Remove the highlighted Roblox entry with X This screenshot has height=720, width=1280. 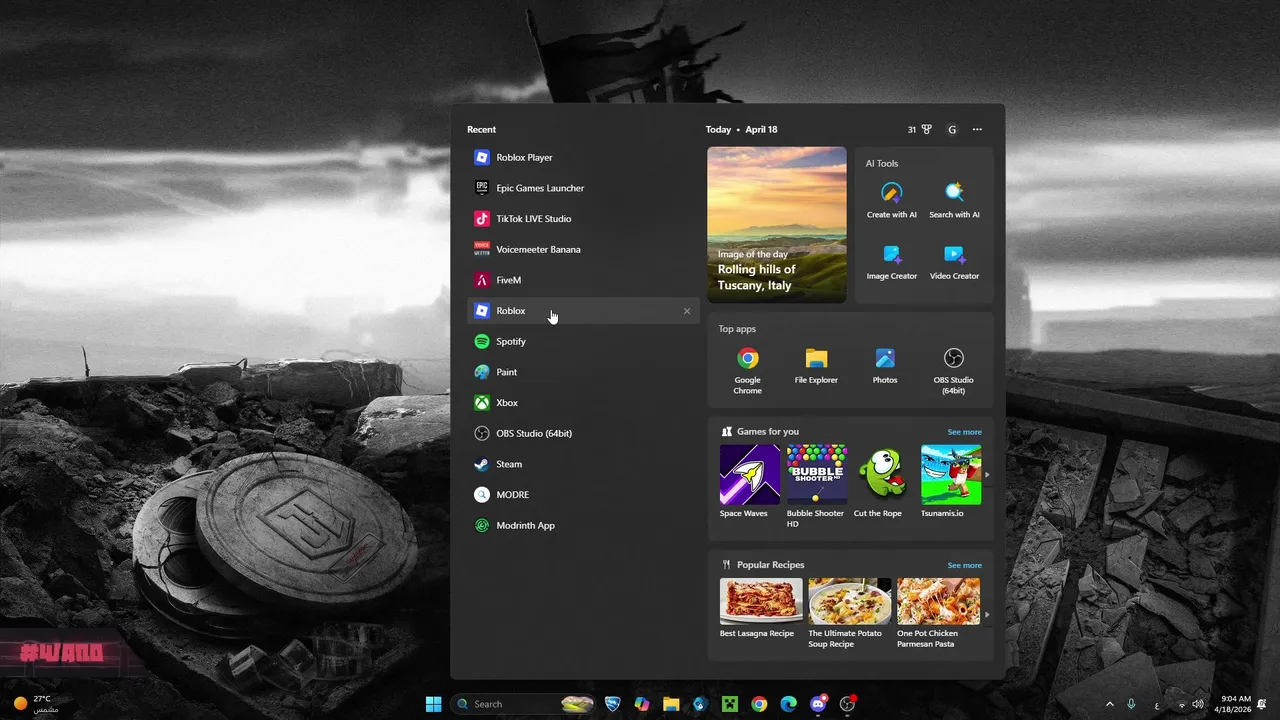tap(687, 311)
